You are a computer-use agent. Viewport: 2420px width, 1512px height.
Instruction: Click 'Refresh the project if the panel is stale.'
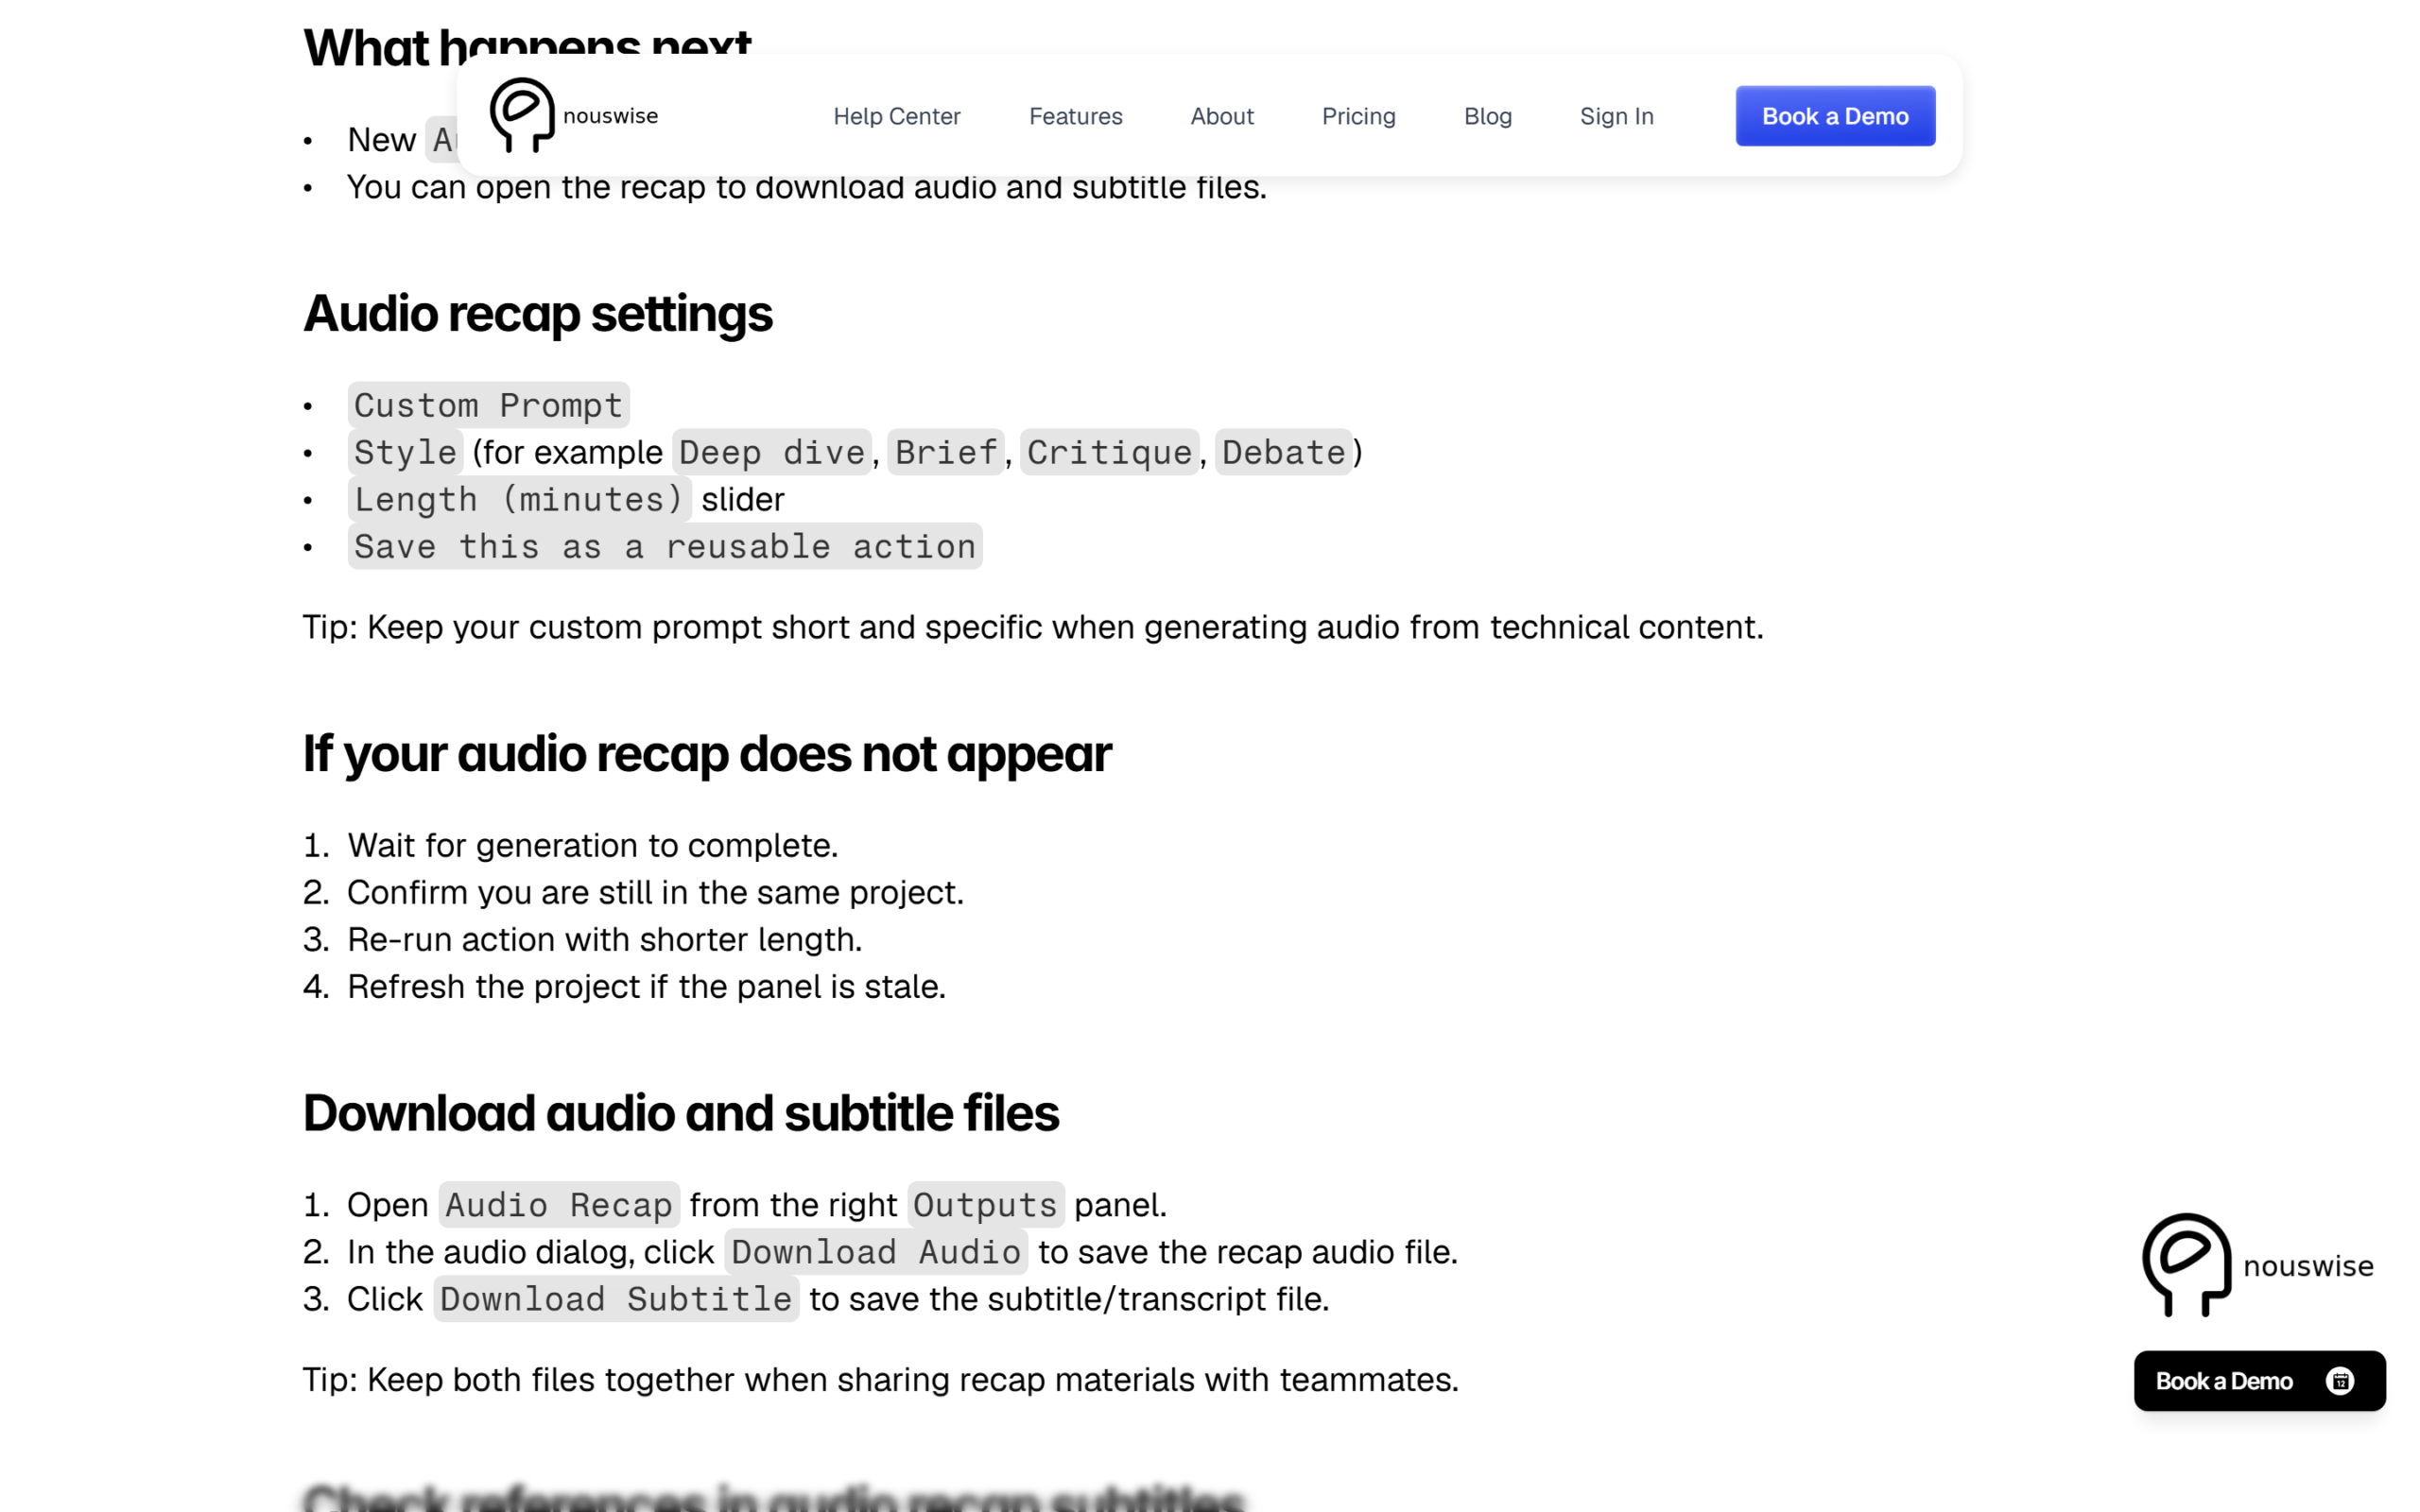(646, 986)
